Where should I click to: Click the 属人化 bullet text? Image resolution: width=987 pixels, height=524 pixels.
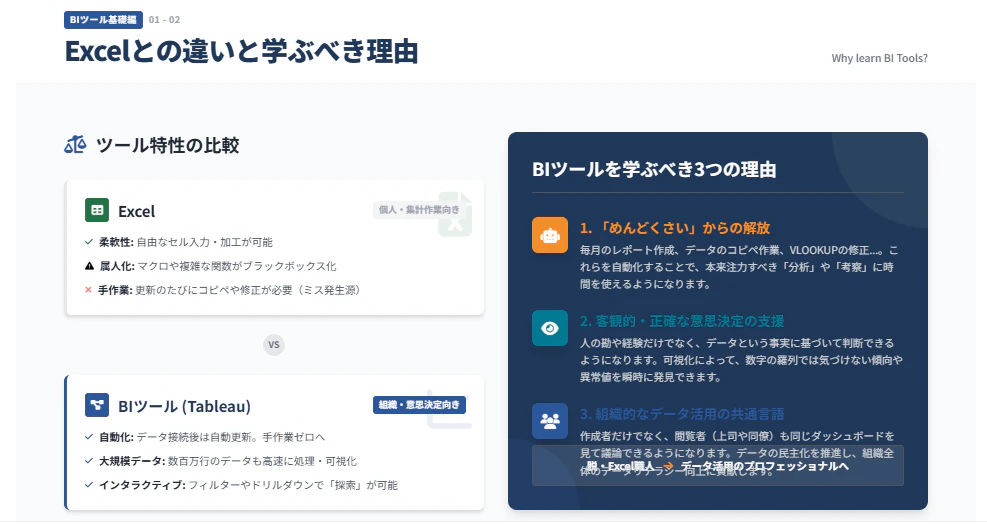[218, 266]
